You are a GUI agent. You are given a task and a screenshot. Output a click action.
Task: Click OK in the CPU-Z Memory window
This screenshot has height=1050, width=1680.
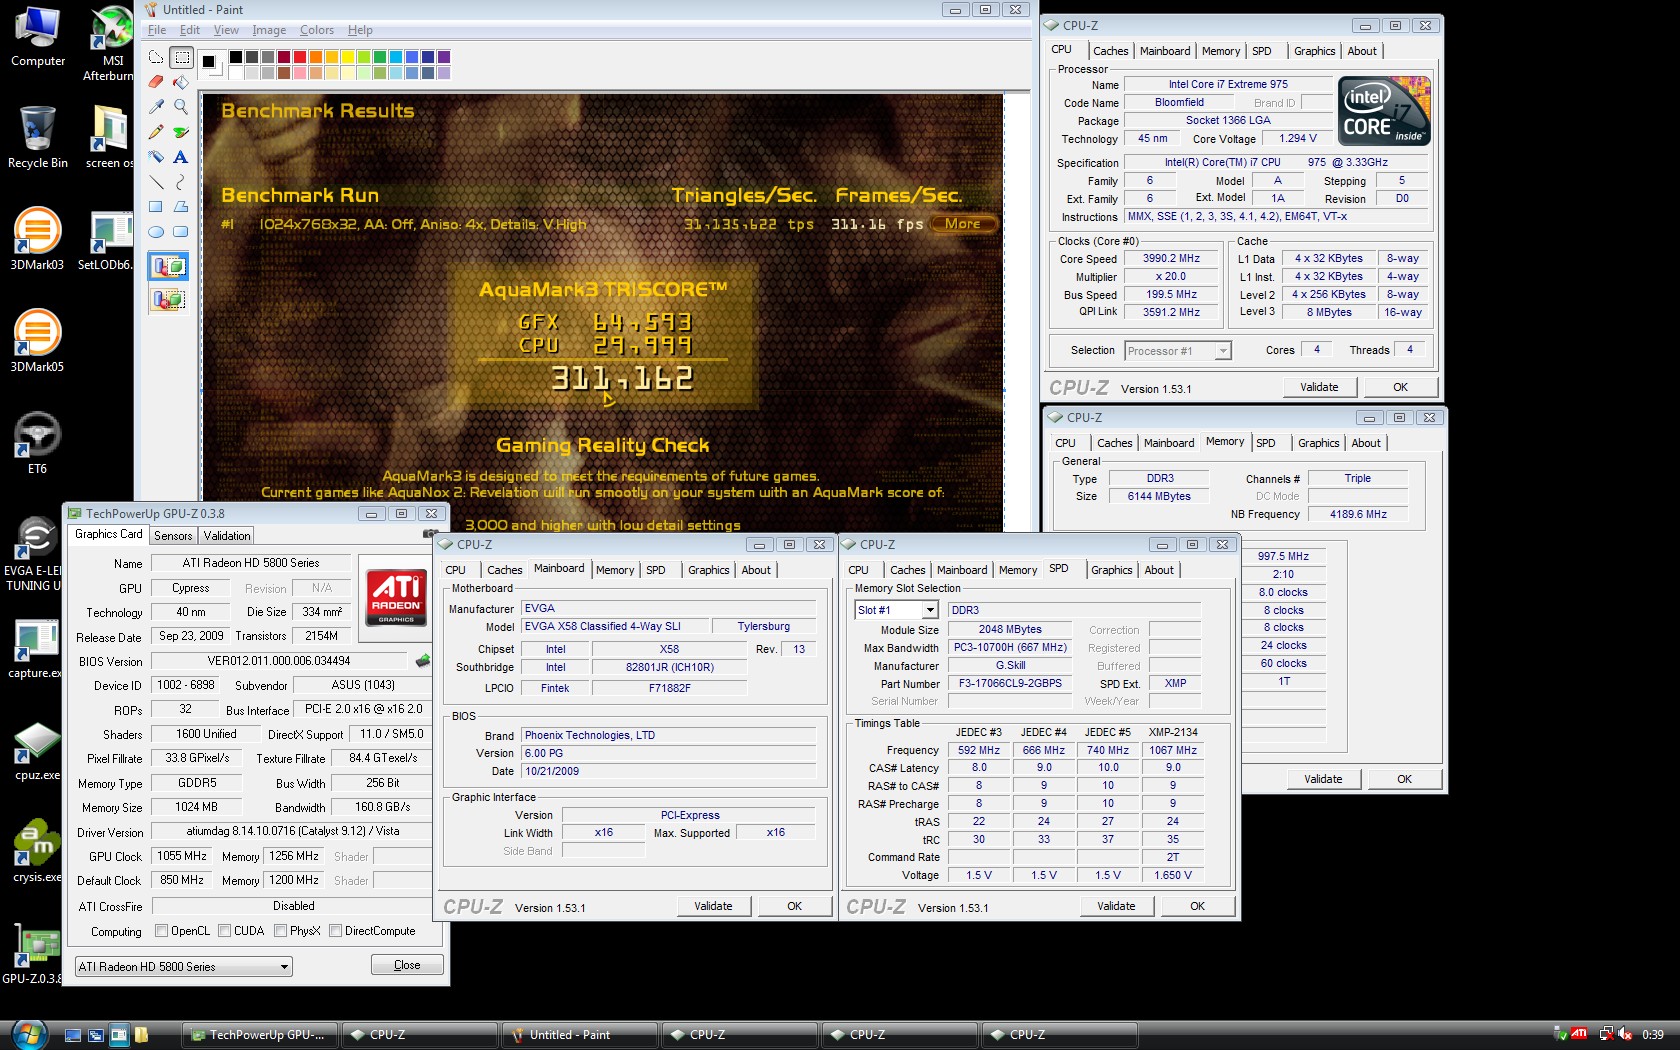click(1404, 779)
